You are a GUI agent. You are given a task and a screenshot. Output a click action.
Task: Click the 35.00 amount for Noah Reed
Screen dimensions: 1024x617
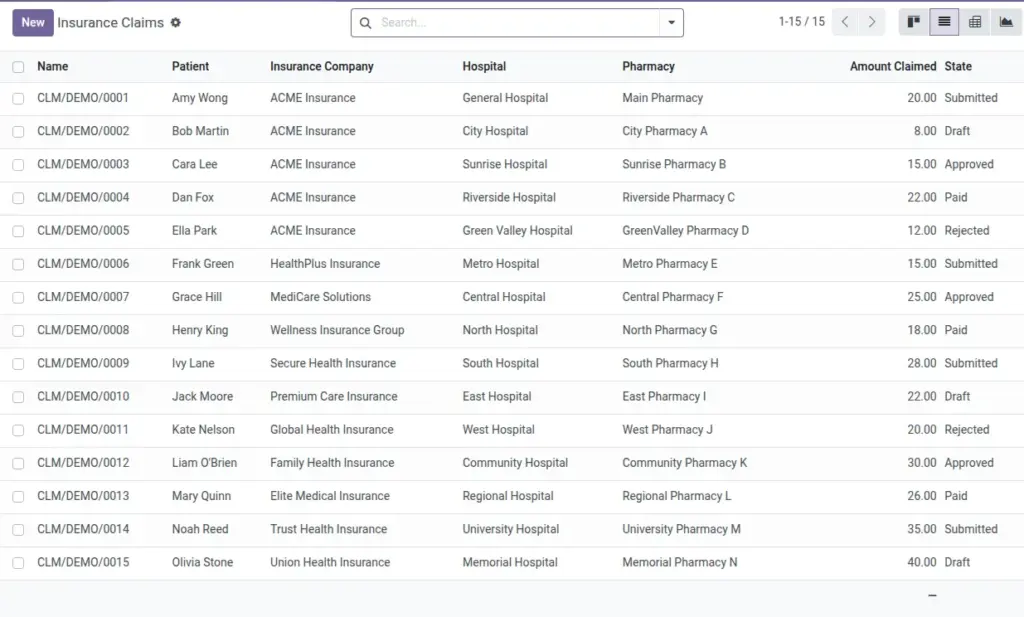tap(921, 529)
